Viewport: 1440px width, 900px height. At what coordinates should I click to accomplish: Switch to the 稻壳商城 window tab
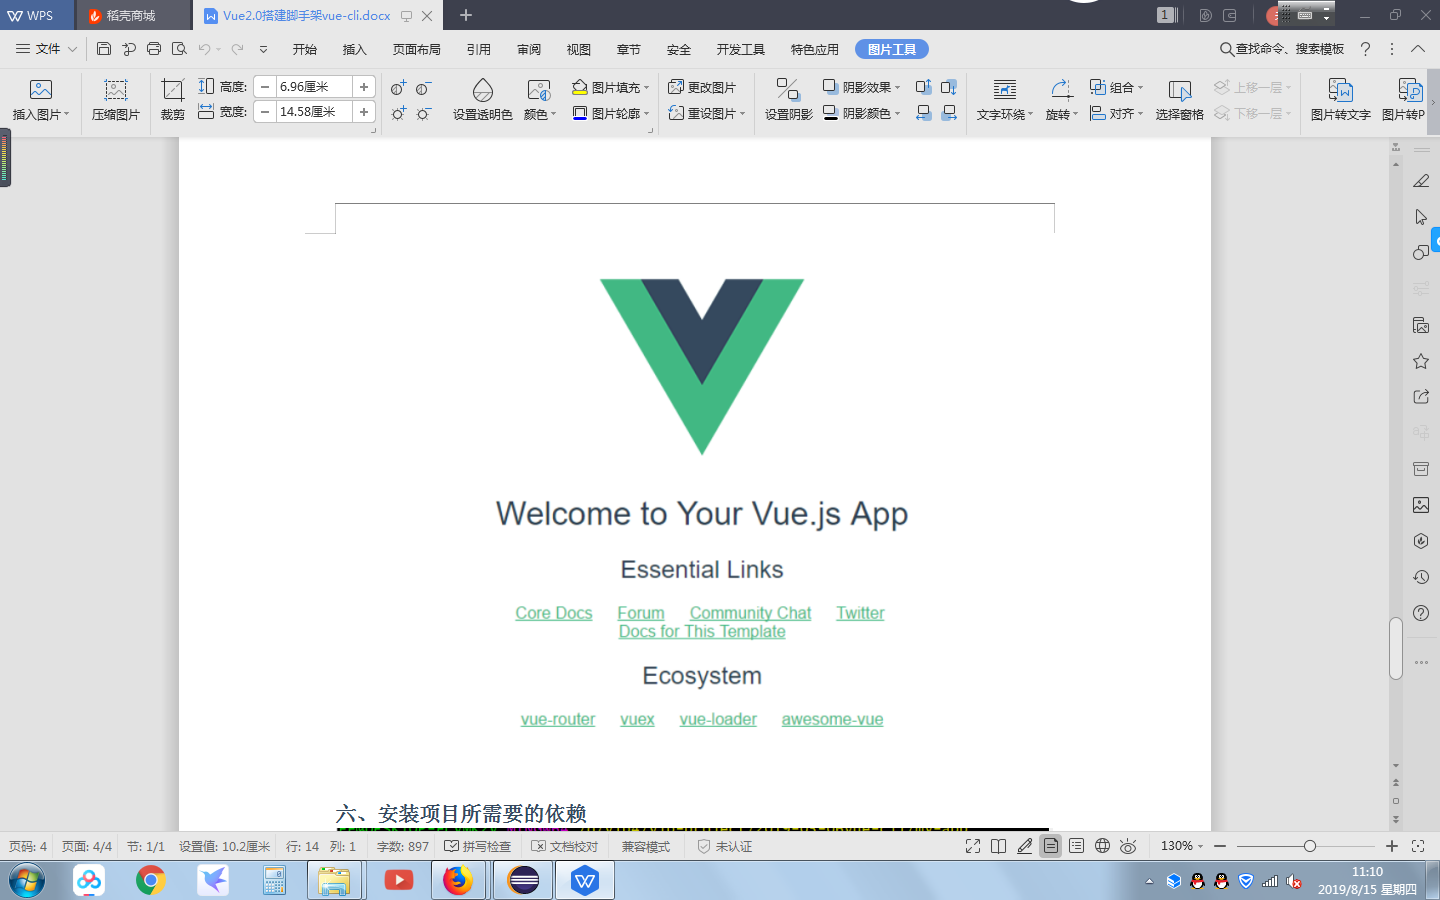132,15
